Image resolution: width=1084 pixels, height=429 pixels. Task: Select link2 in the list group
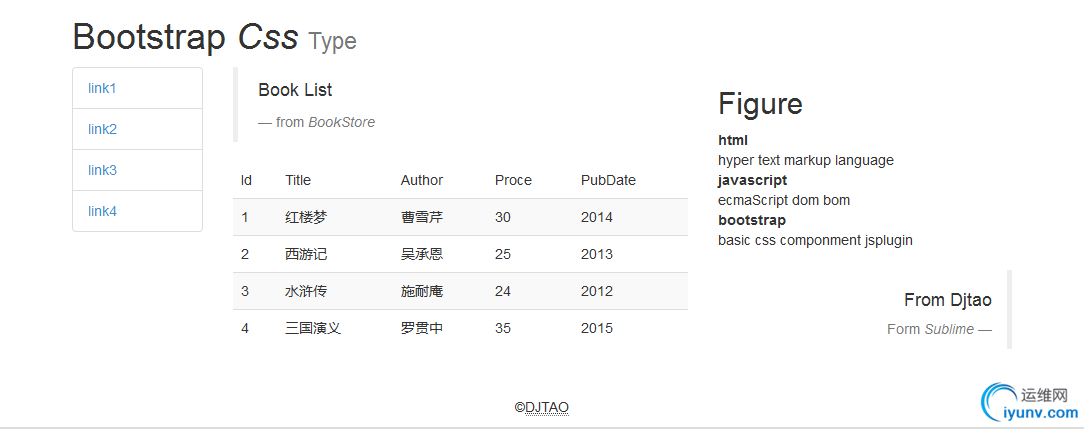coord(102,129)
